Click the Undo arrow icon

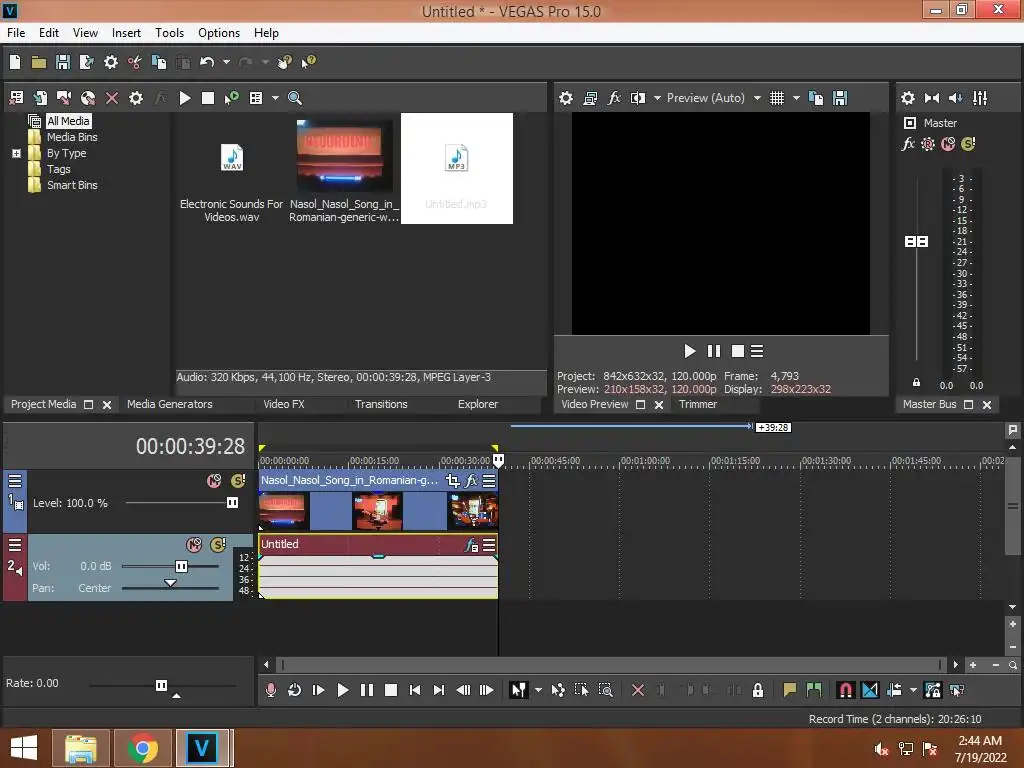(207, 62)
